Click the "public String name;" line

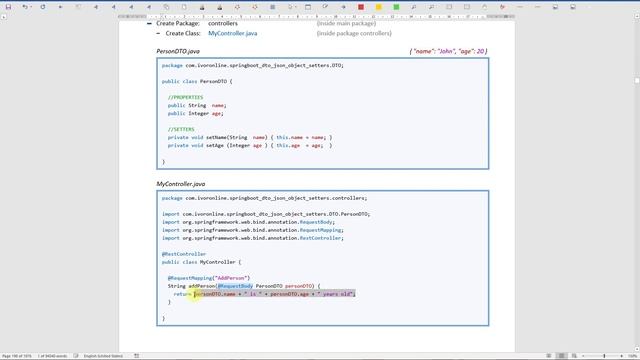pos(197,105)
